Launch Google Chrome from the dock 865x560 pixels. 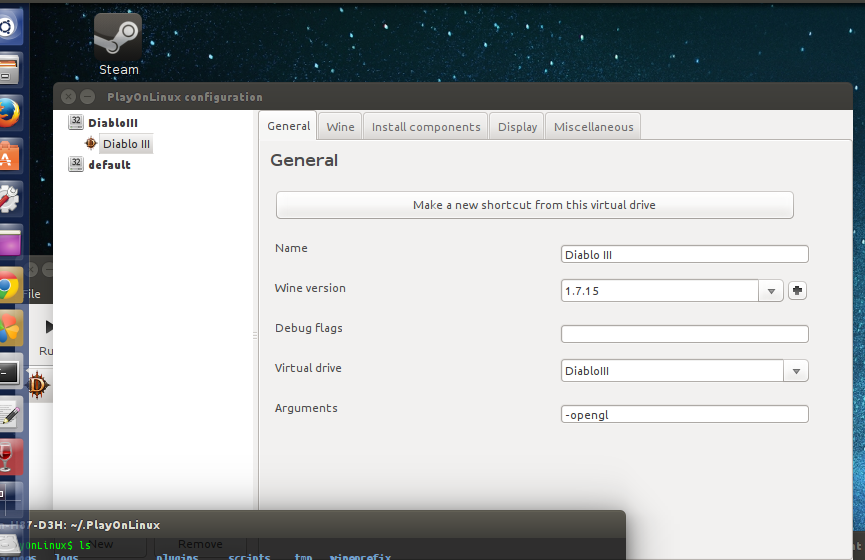click(x=9, y=287)
